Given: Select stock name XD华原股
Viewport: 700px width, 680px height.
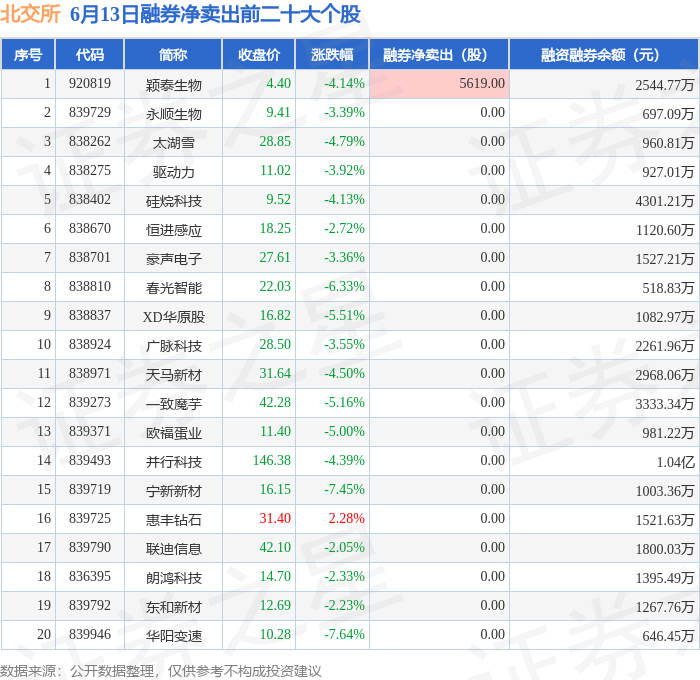Looking at the screenshot, I should tap(174, 317).
